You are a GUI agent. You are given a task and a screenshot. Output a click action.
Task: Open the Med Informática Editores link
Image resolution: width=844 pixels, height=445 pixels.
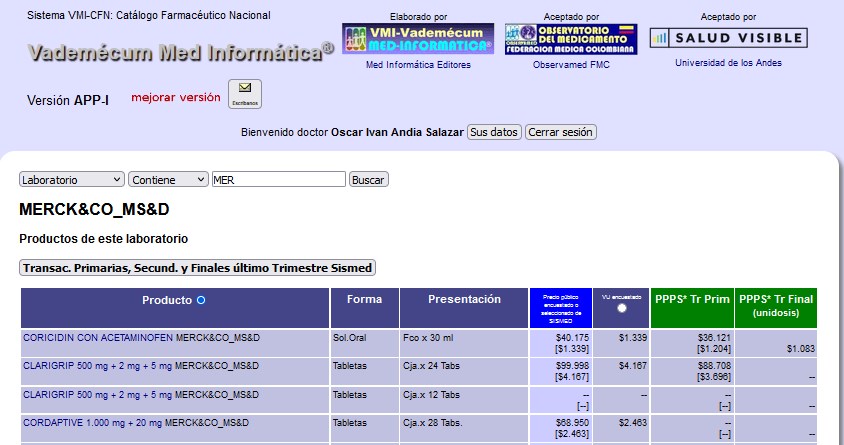click(418, 65)
